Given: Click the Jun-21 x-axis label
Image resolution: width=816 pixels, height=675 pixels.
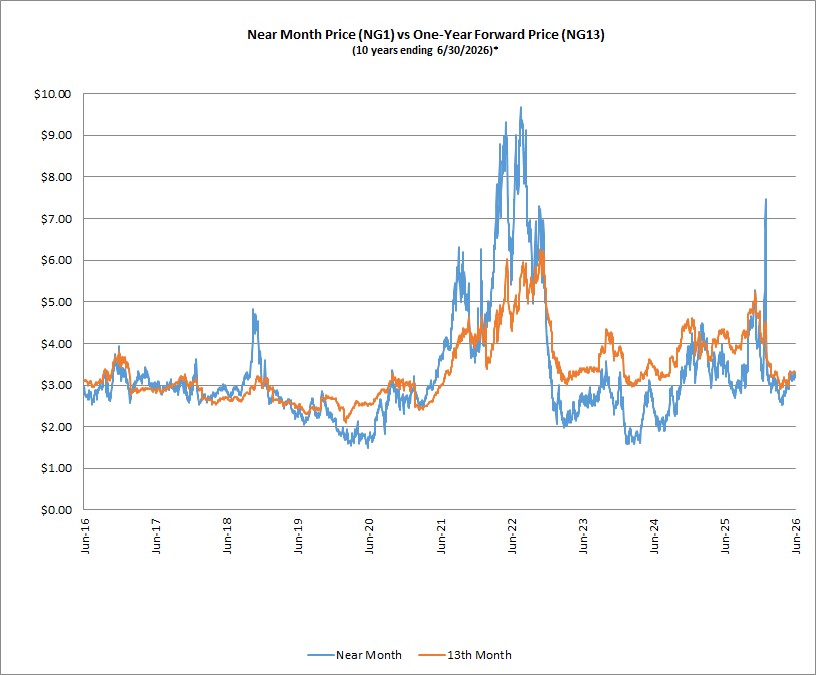Looking at the screenshot, I should click(441, 536).
